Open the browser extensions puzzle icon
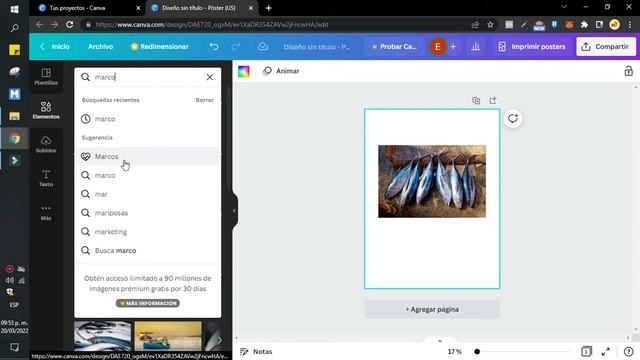The image size is (640, 360). 584,24
